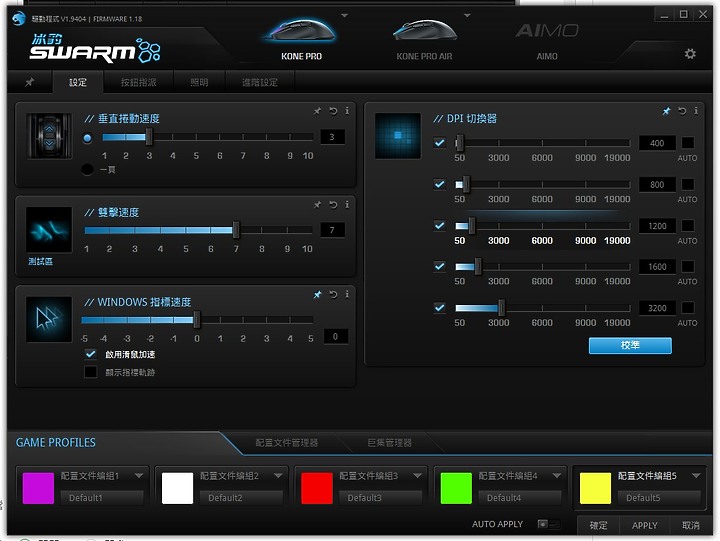Click the blue 校準 calibrate button
The width and height of the screenshot is (720, 541).
[x=630, y=345]
